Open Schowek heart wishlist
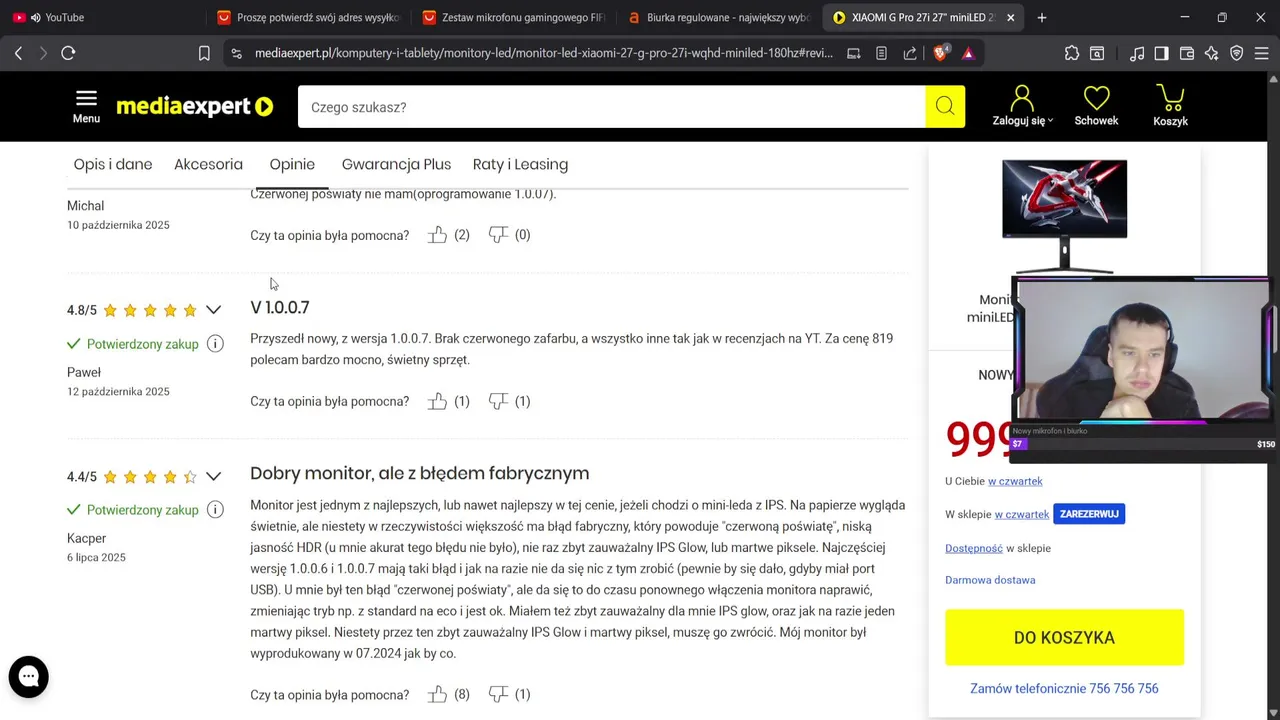 click(x=1096, y=106)
